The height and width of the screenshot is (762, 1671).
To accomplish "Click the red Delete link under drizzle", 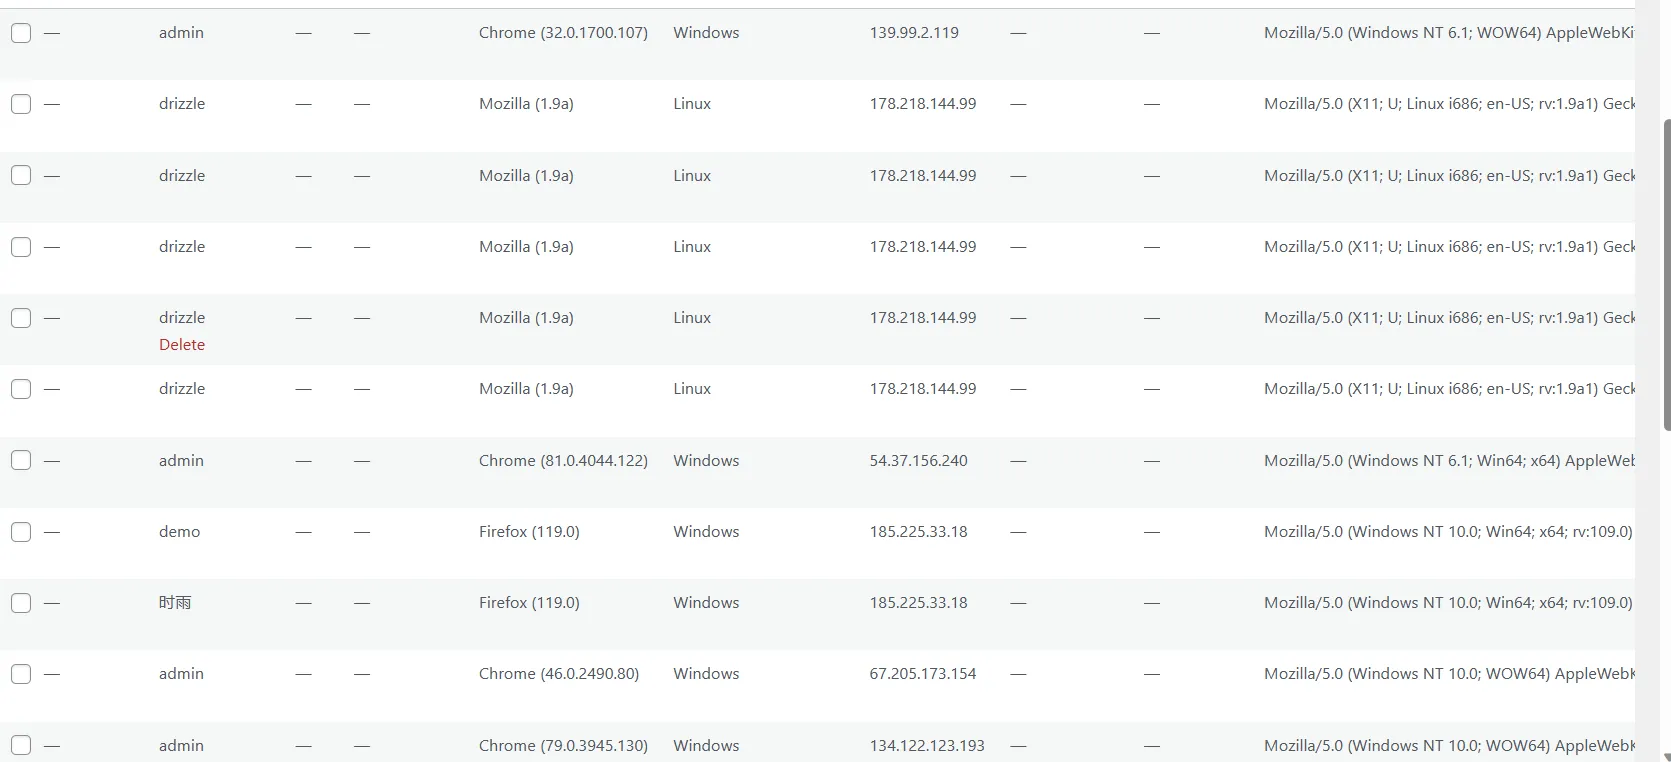I will 182,345.
